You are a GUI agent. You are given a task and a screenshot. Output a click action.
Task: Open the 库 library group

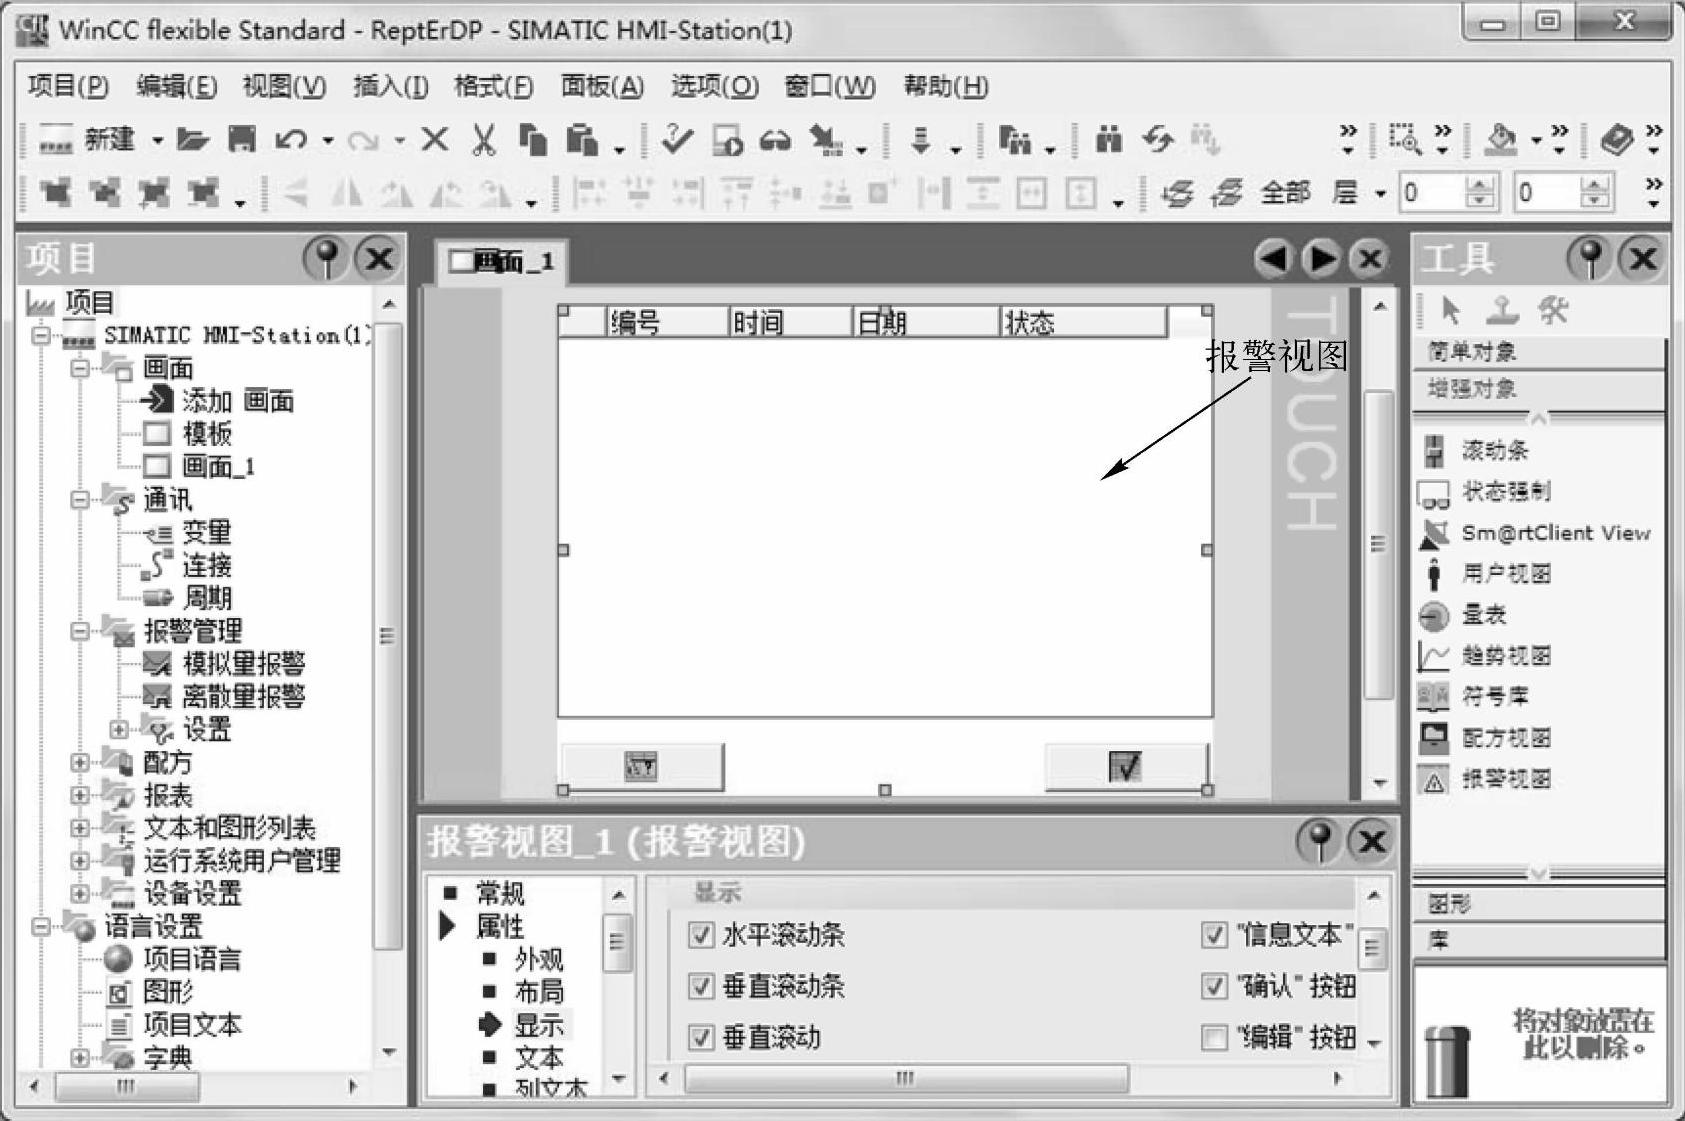[x=1538, y=940]
